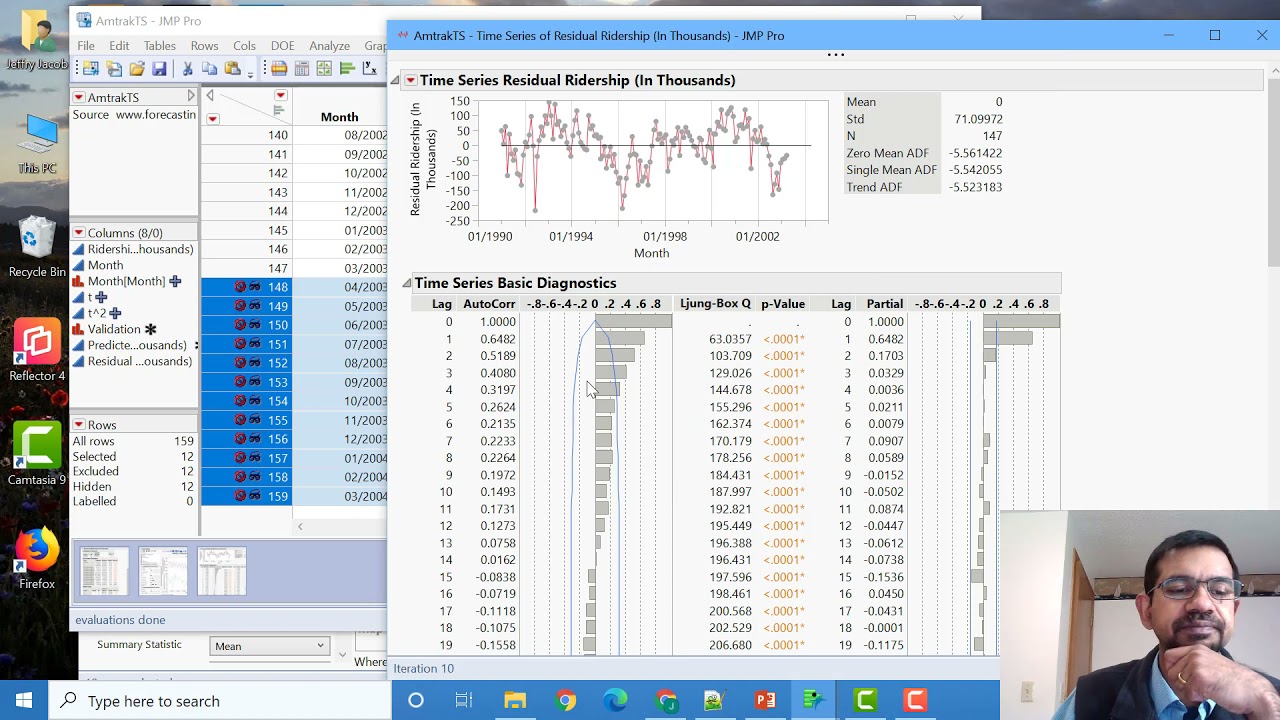The width and height of the screenshot is (1280, 720).
Task: Click the Copy toolbar icon
Action: point(209,69)
